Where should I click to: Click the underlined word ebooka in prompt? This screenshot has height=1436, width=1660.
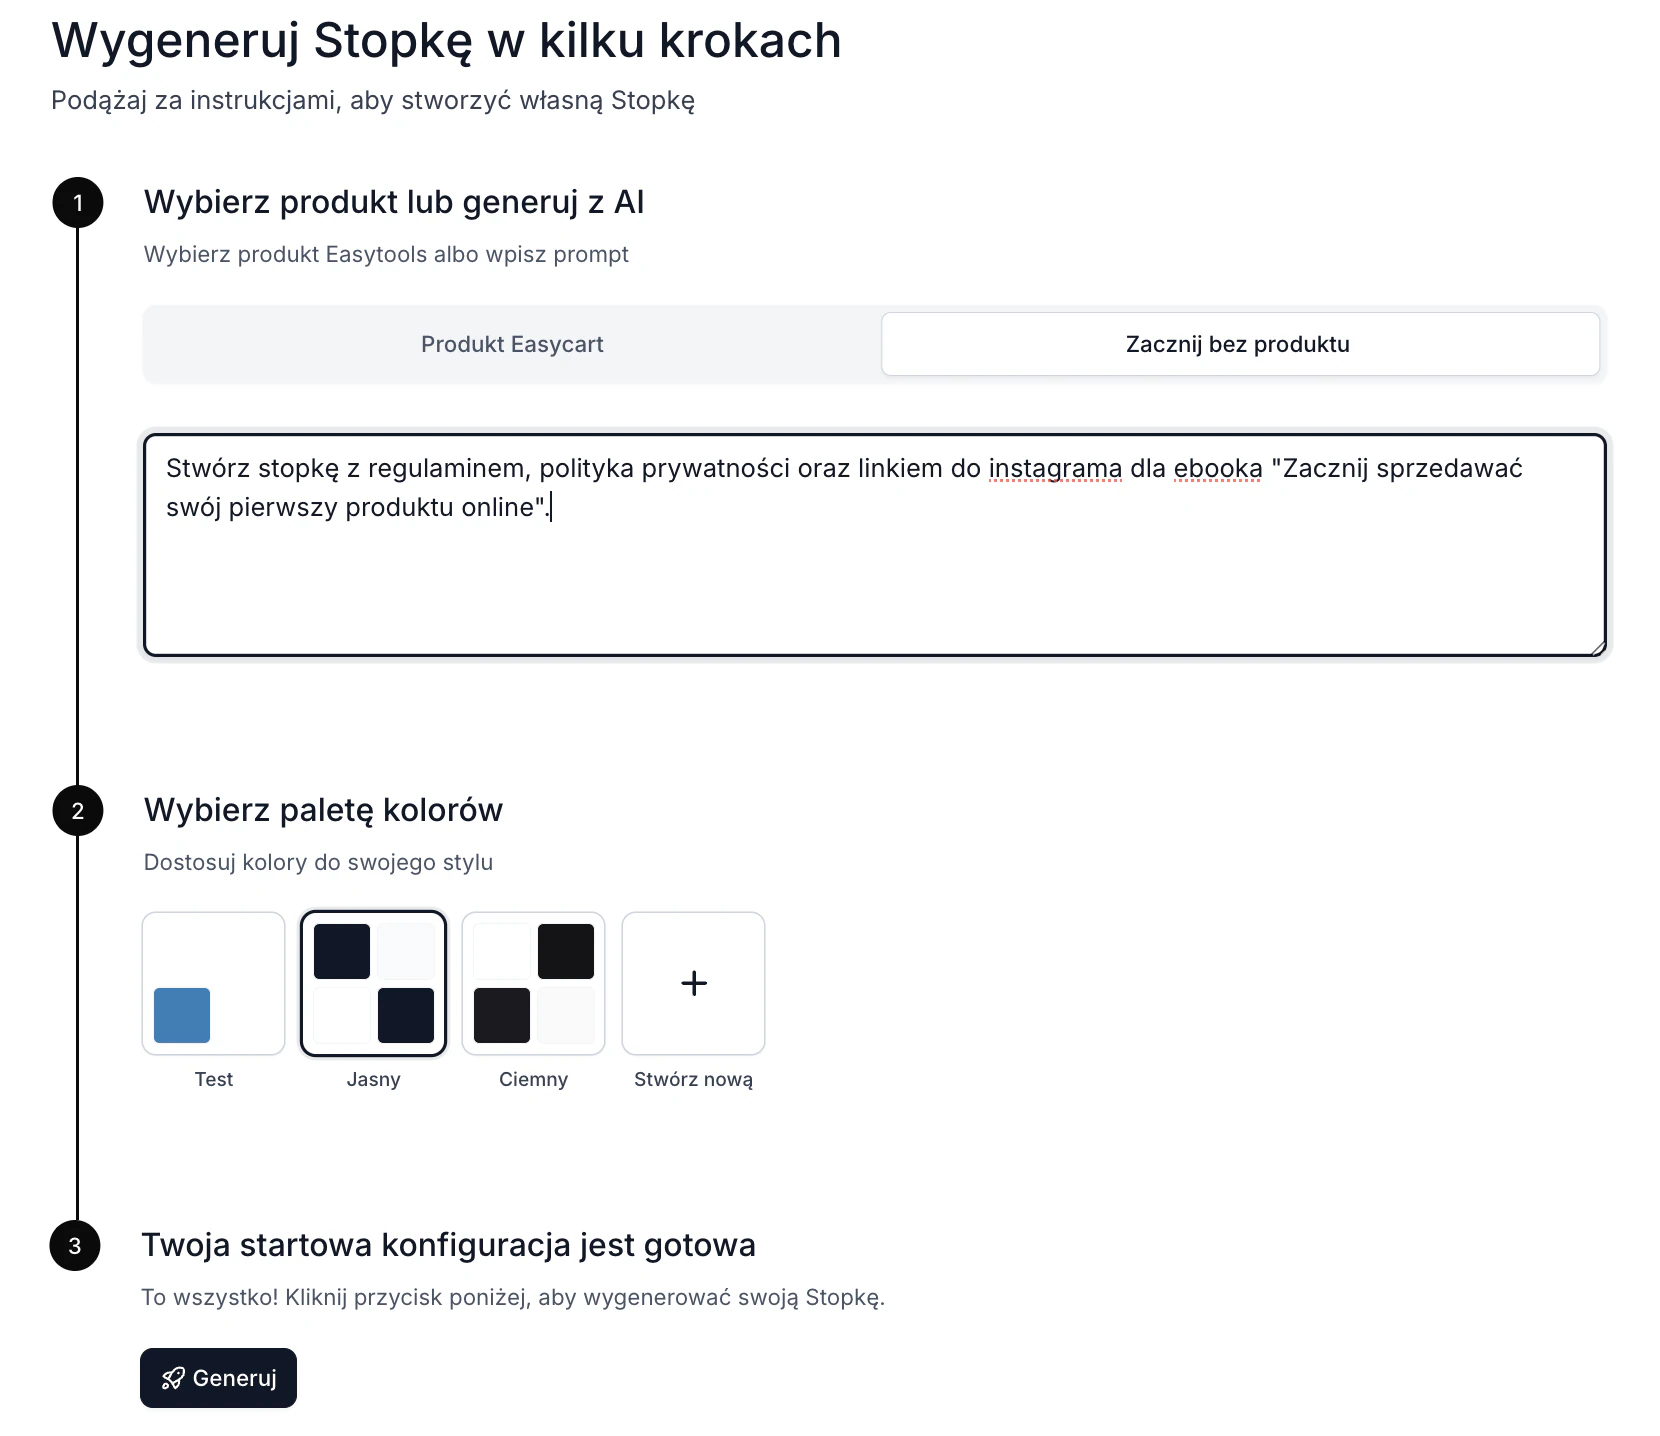pyautogui.click(x=1218, y=469)
